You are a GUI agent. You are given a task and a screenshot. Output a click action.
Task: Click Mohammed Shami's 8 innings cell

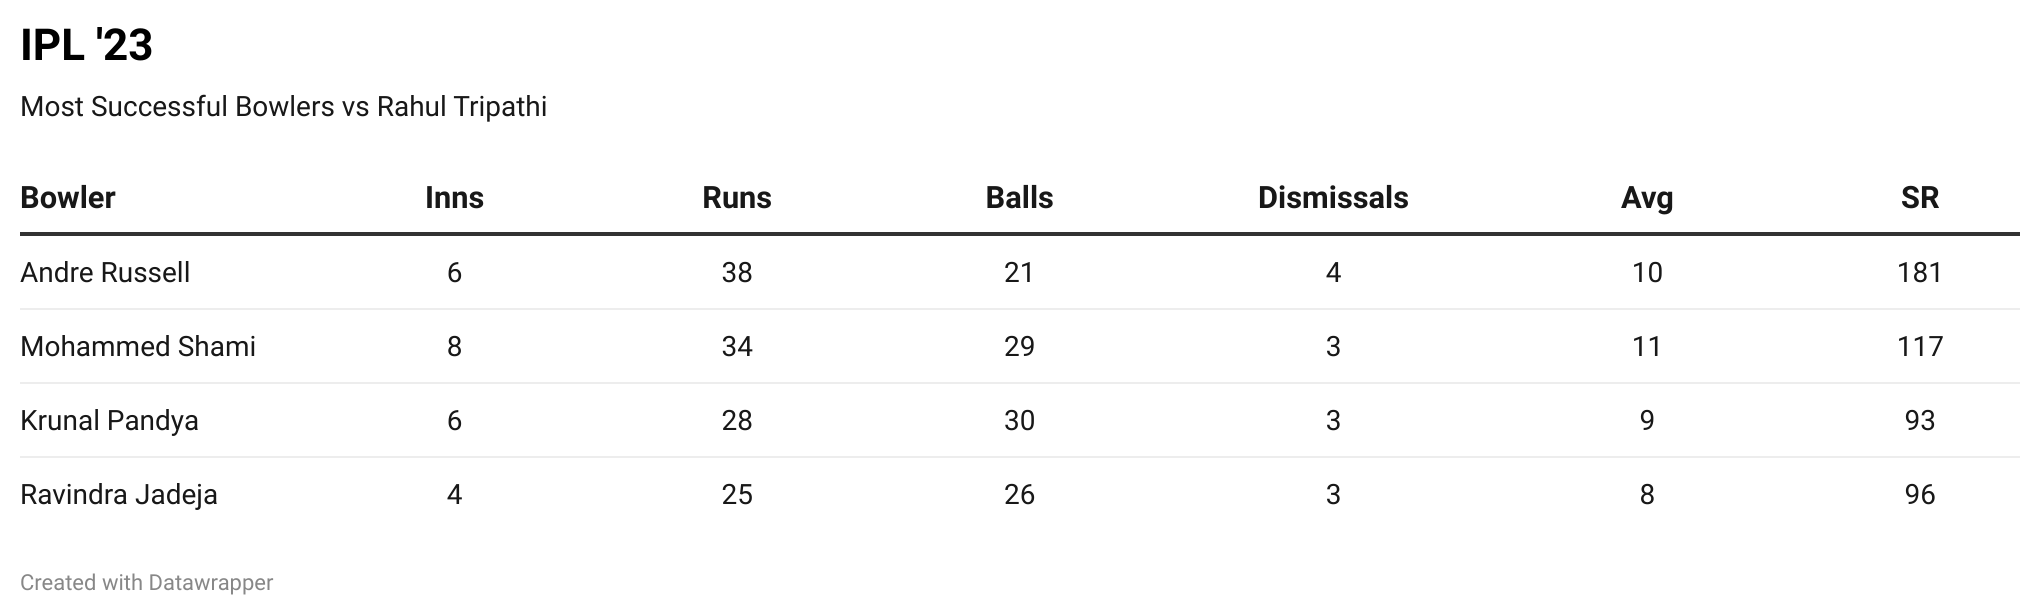click(x=454, y=347)
